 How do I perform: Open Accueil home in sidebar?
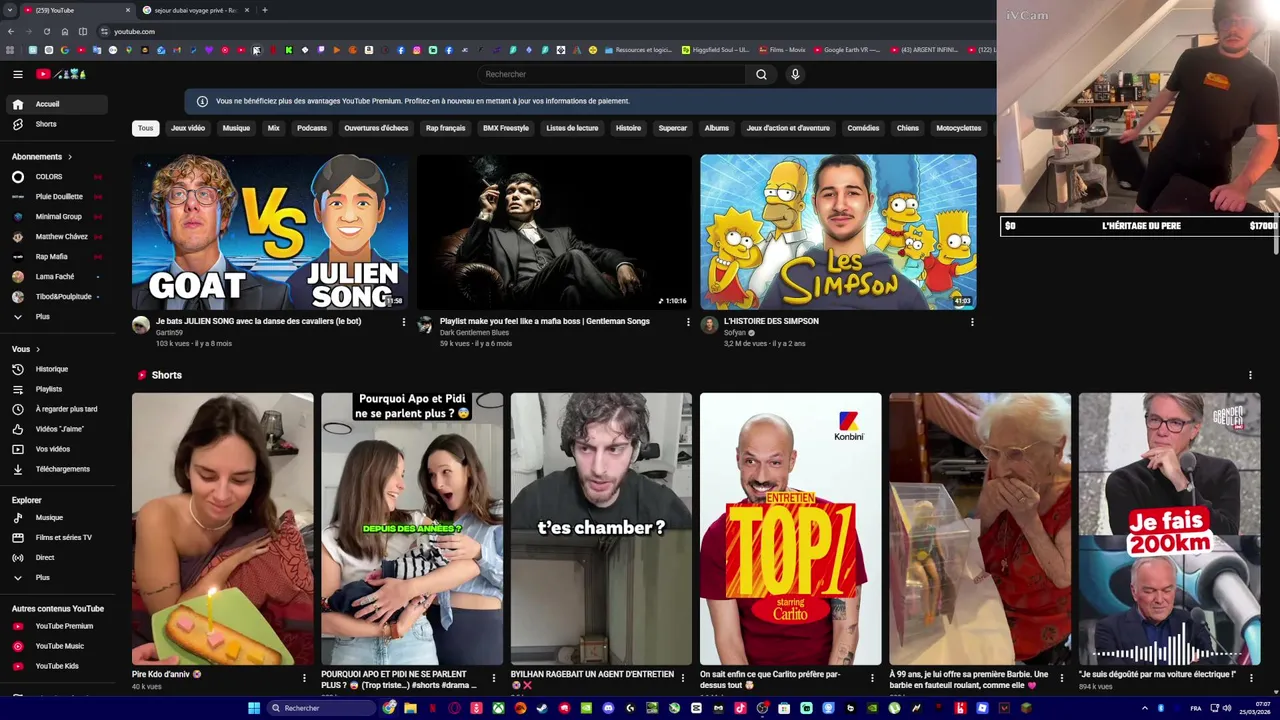click(58, 104)
